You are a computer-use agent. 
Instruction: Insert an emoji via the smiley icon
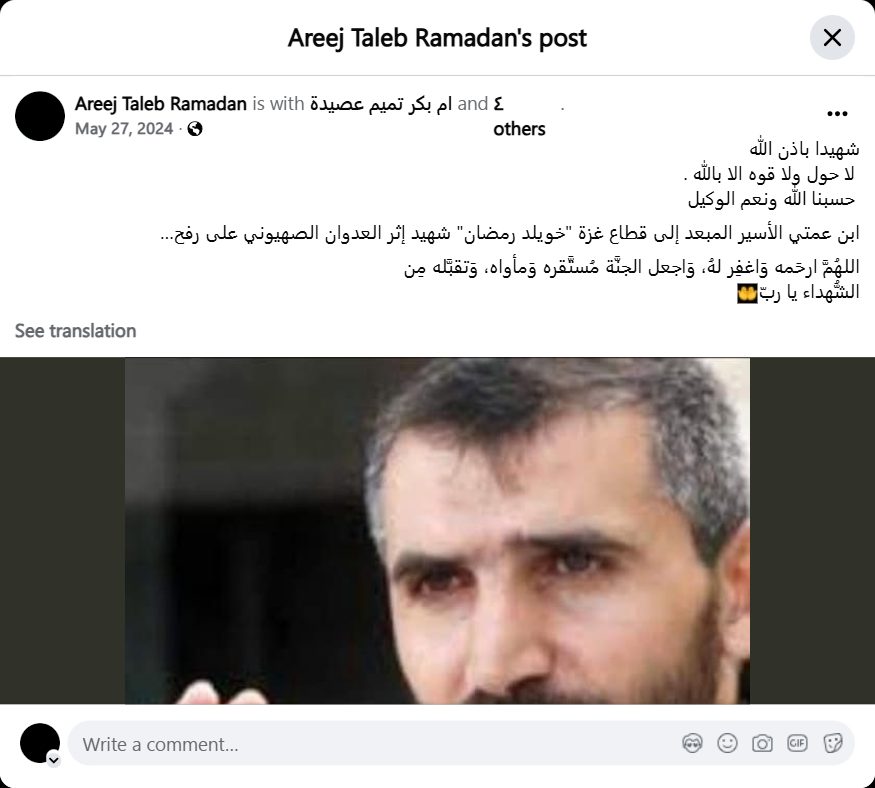click(x=727, y=743)
